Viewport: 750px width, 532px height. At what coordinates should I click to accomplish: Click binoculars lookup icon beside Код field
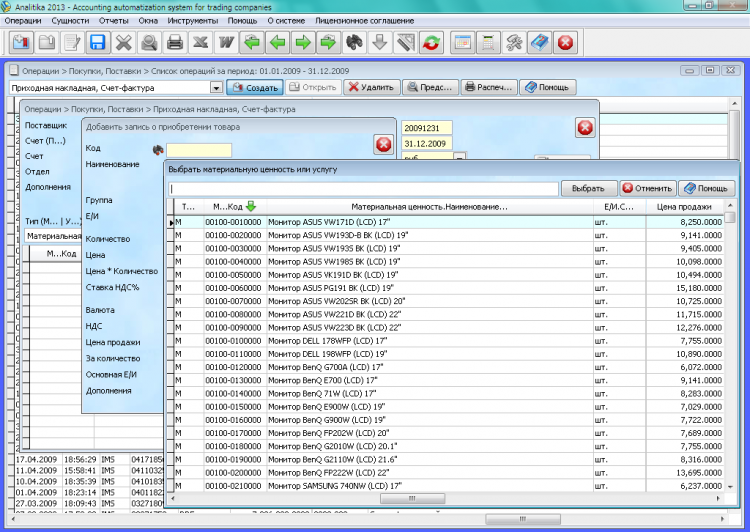(157, 149)
